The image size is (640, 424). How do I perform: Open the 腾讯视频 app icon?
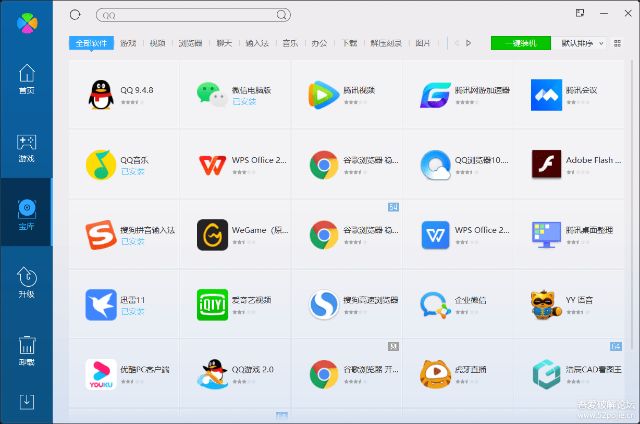(323, 95)
